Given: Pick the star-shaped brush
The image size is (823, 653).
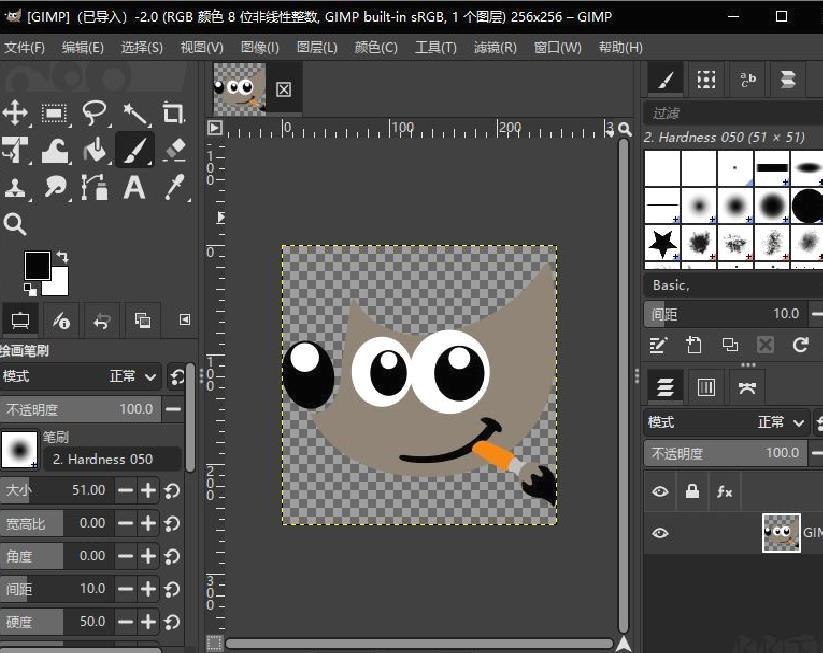Looking at the screenshot, I should point(662,243).
